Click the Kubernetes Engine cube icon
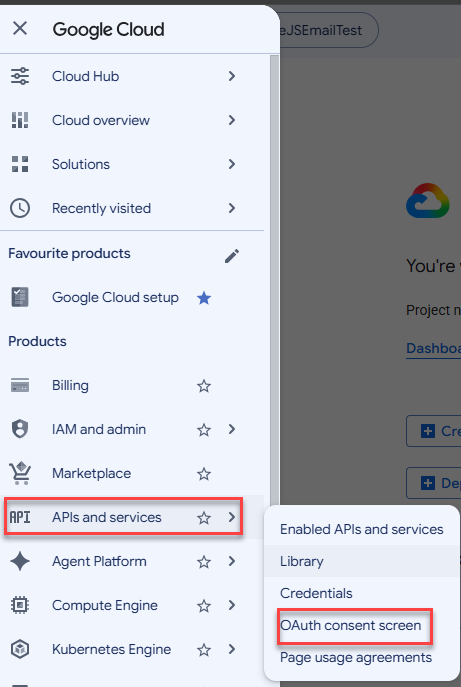 click(x=20, y=649)
